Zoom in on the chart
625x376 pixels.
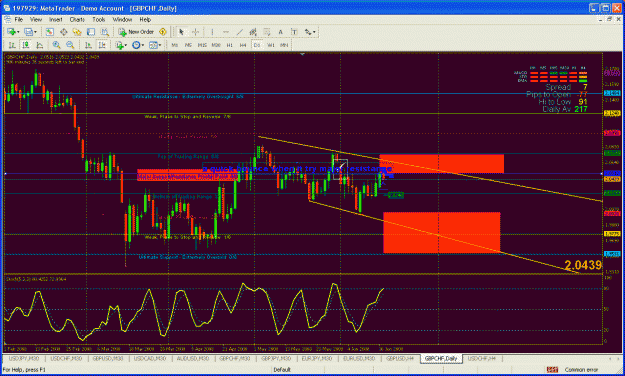point(56,45)
